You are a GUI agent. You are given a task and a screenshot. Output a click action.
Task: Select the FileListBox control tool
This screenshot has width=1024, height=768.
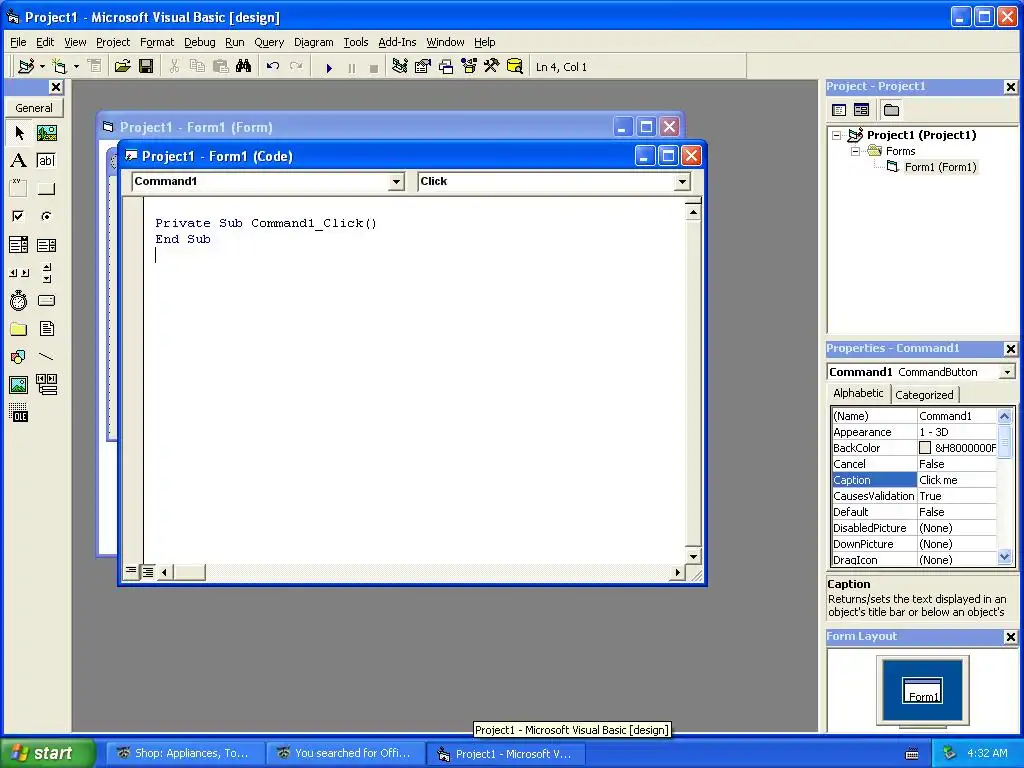pyautogui.click(x=46, y=328)
